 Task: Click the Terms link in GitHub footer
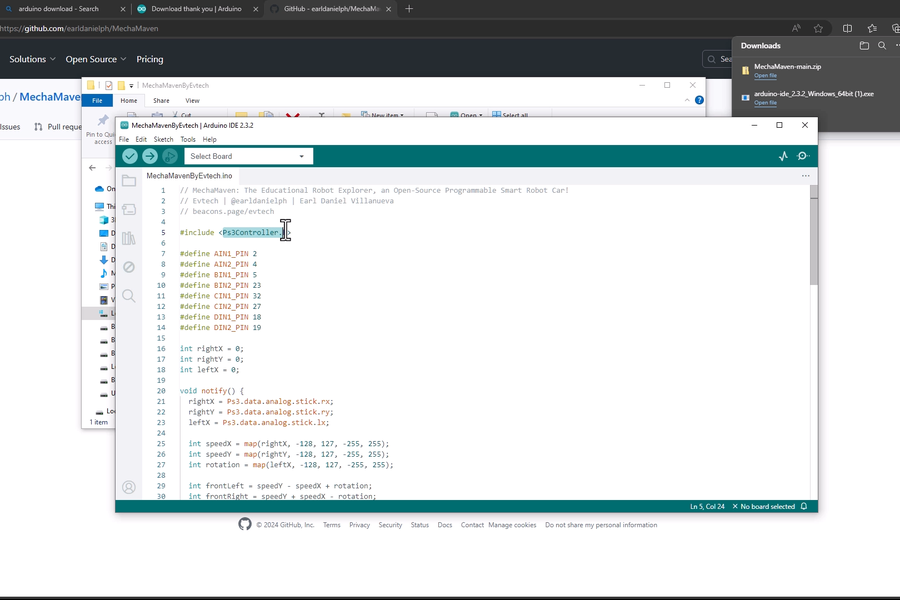tap(332, 525)
